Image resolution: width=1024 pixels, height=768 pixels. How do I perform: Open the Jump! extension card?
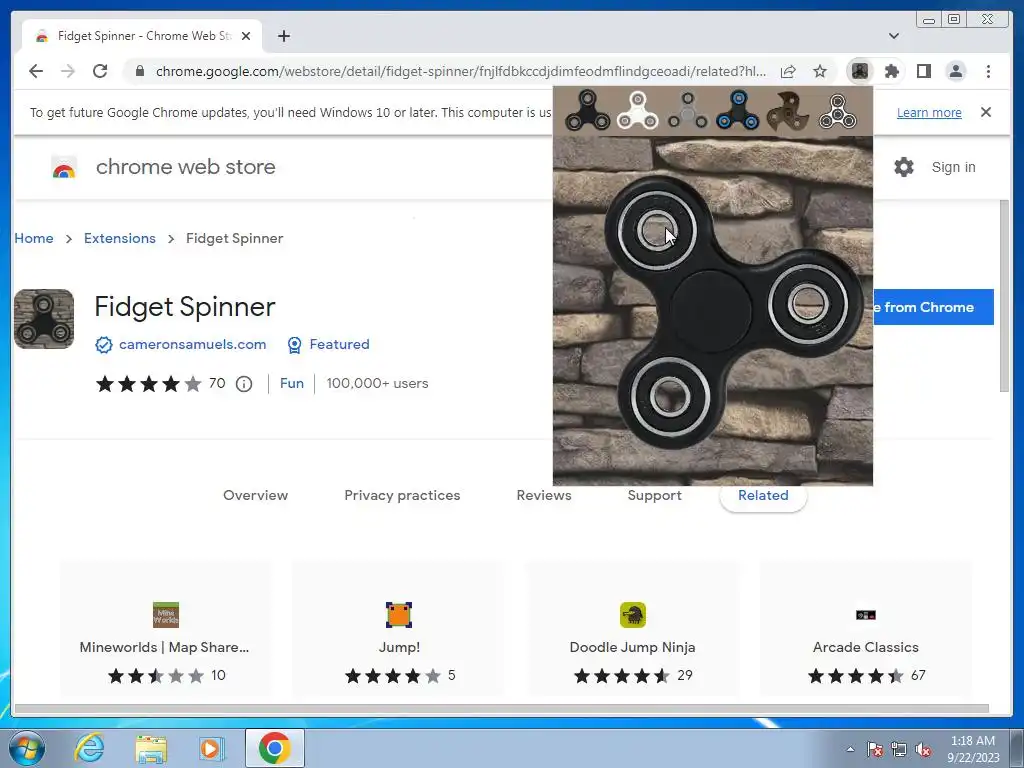398,630
